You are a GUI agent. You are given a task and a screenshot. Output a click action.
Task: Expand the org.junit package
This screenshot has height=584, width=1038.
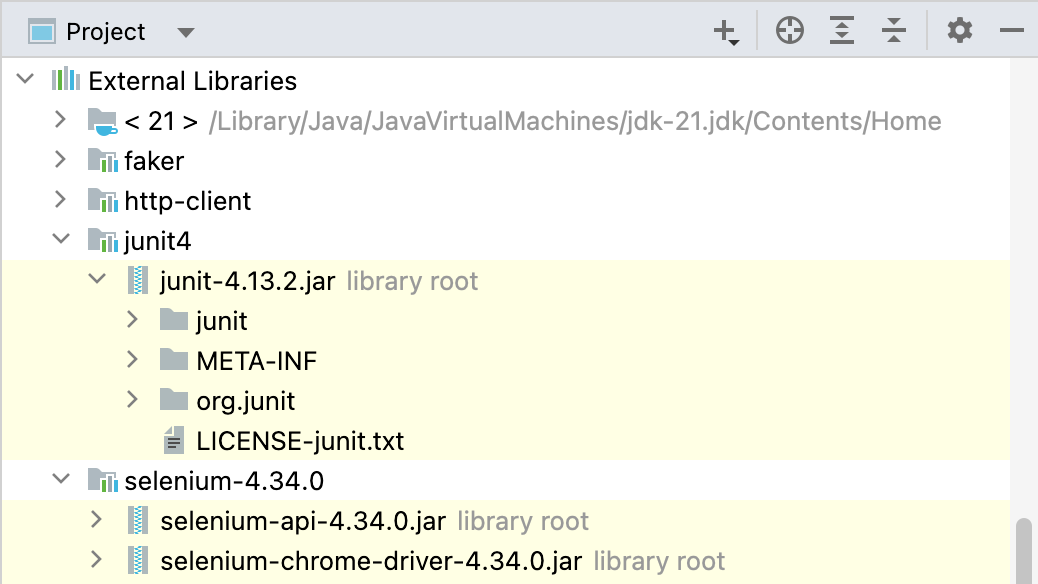132,399
